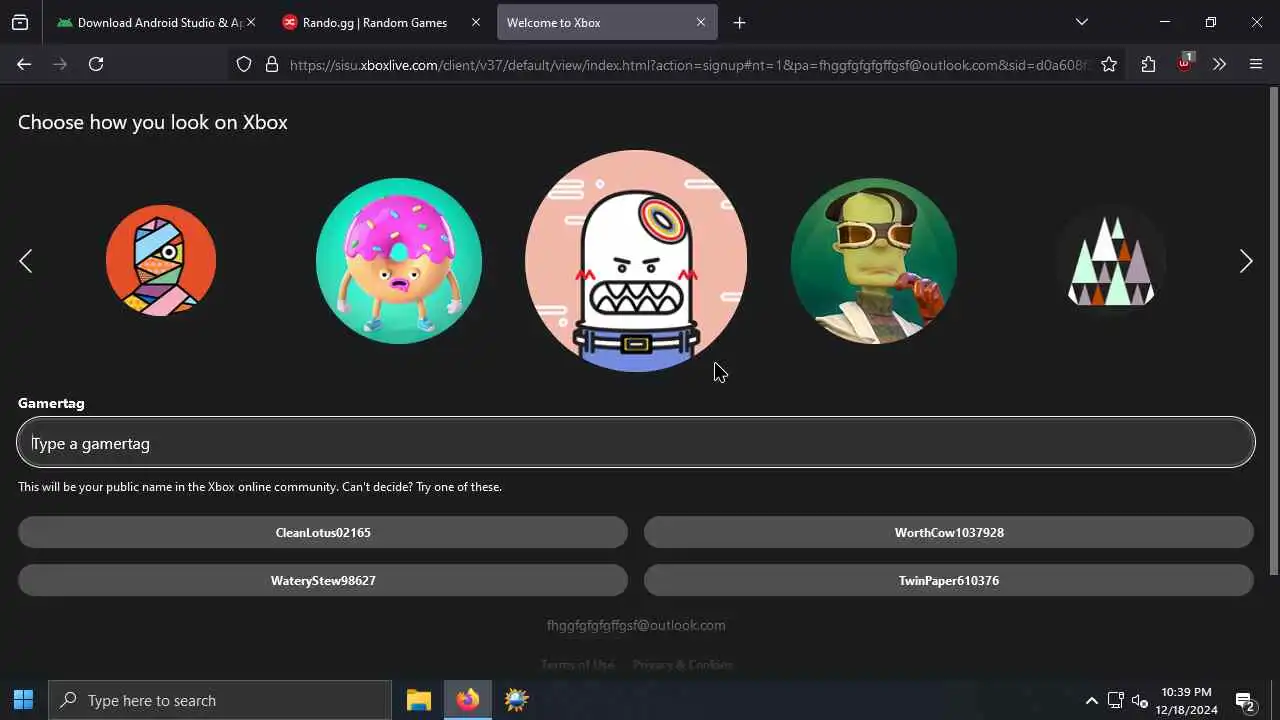Screen dimensions: 1280x720
Task: Open the Privacy & Cookies link
Action: [683, 665]
